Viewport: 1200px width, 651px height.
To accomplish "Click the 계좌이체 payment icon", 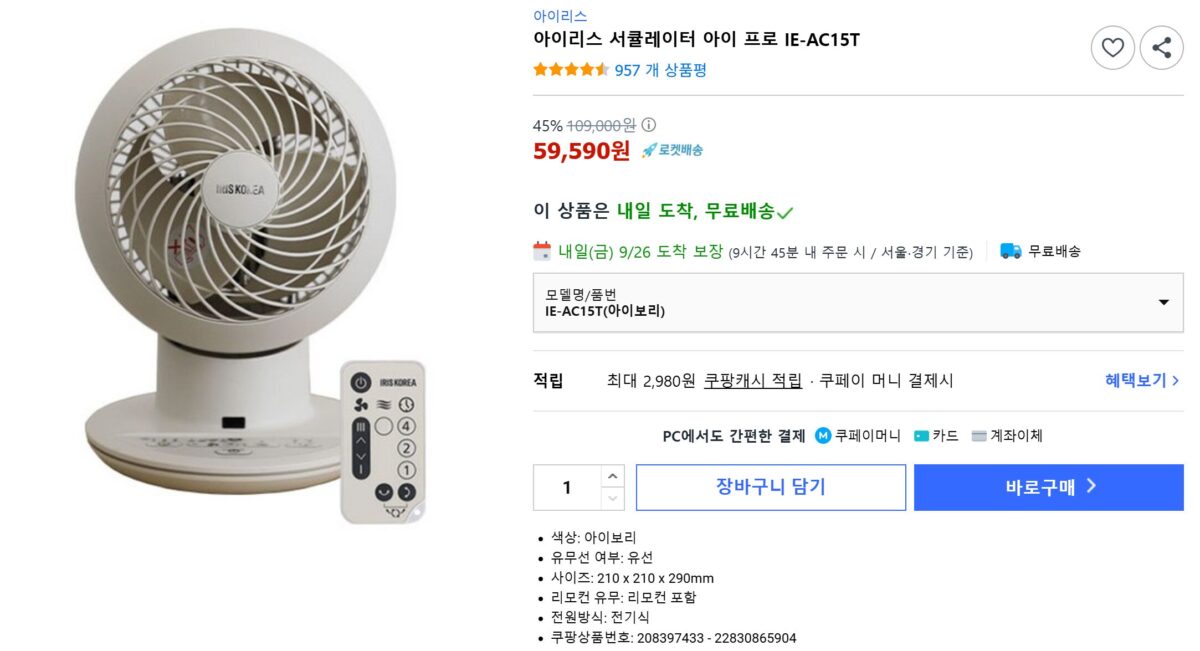I will (978, 436).
